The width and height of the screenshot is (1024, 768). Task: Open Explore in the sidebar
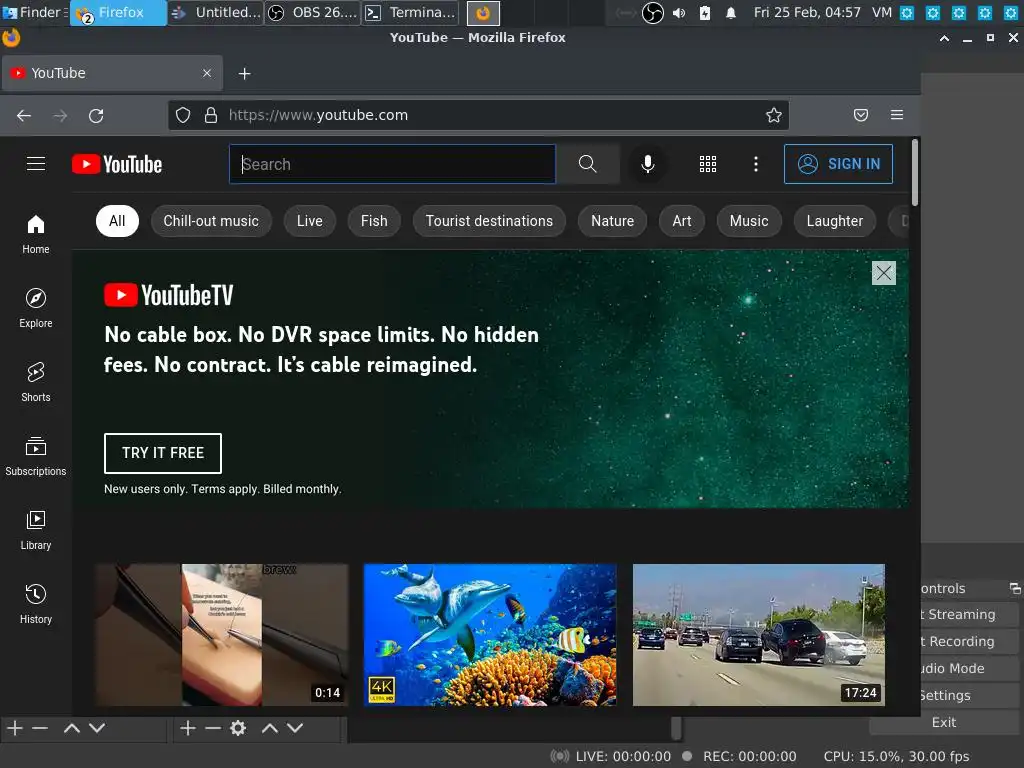click(36, 308)
